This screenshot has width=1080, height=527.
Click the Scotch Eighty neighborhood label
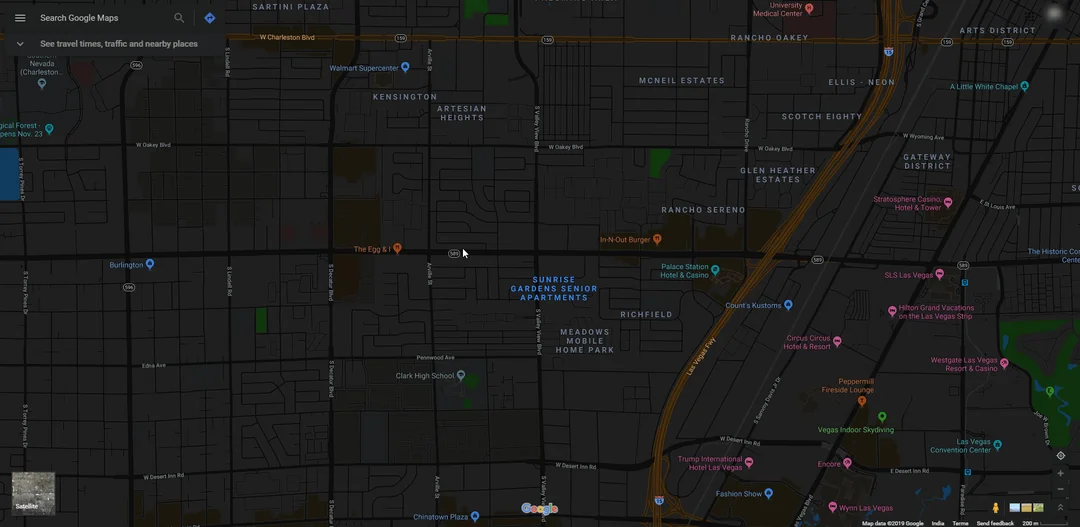821,116
